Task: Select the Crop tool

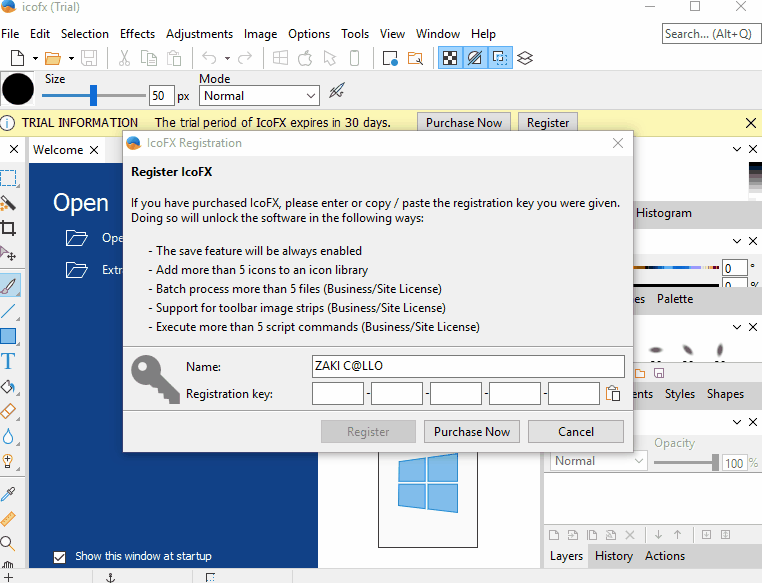Action: [x=9, y=228]
